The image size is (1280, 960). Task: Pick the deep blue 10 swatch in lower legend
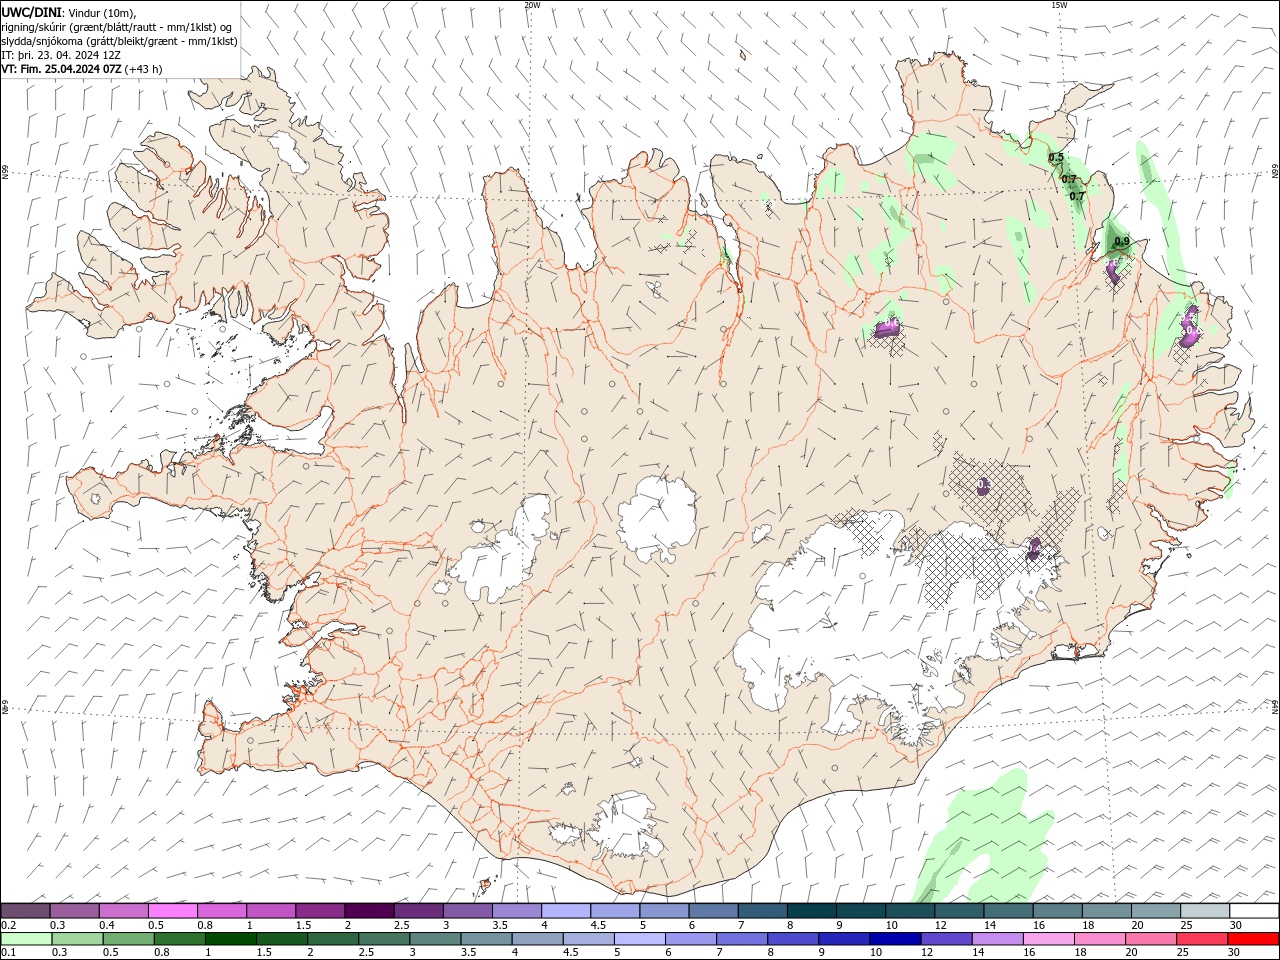[894, 939]
